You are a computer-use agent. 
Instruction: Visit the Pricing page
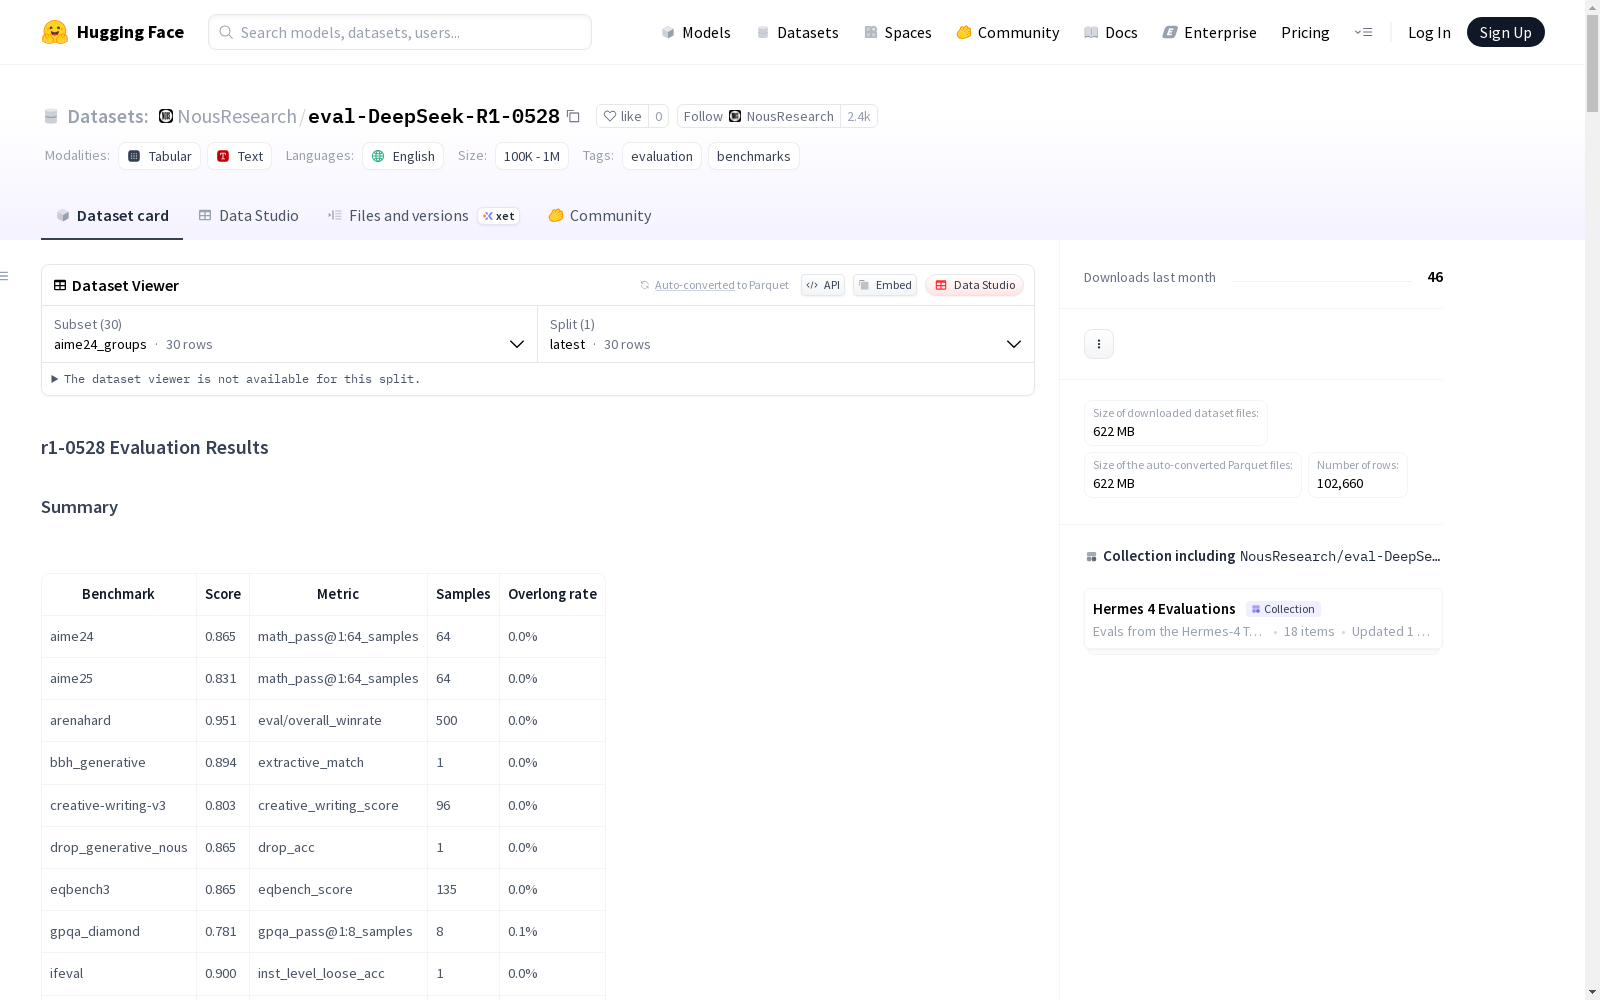click(x=1305, y=32)
